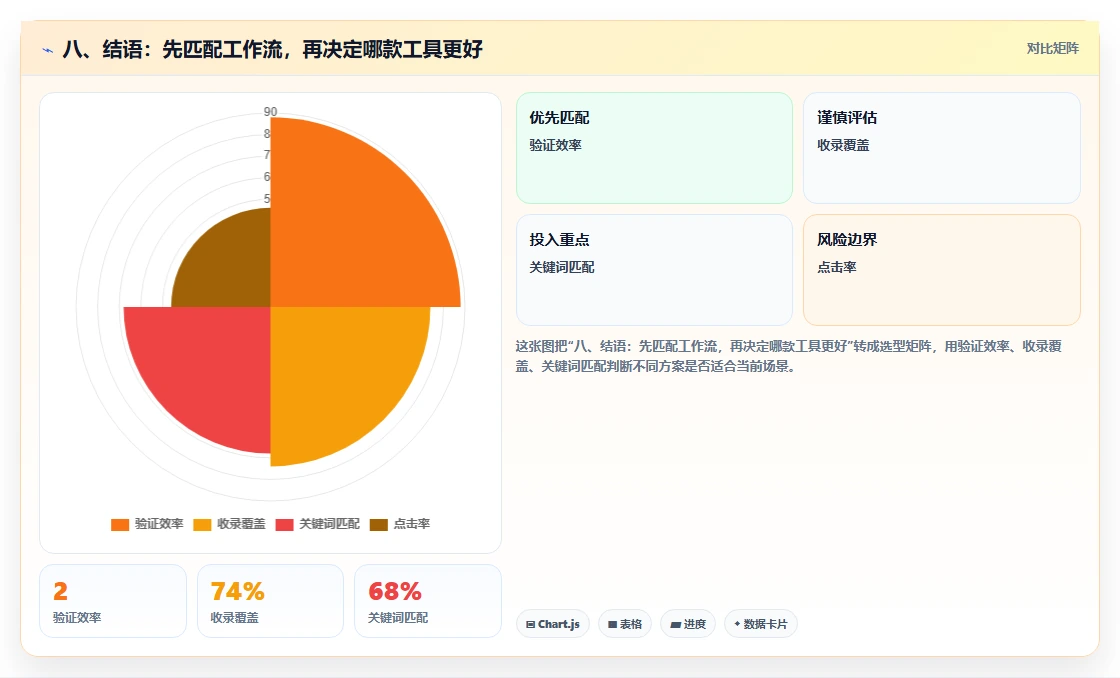The image size is (1120, 678).
Task: Click the icon inside 进度 tag
Action: [675, 624]
